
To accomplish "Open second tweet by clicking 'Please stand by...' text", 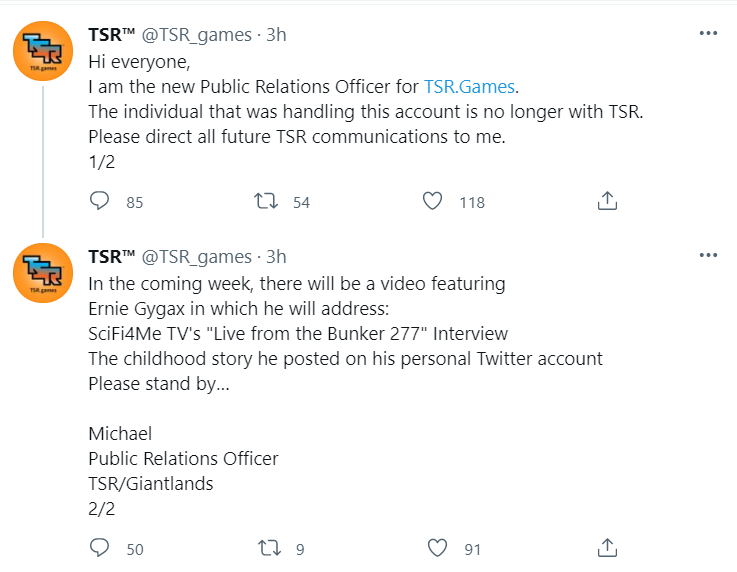I will point(158,383).
